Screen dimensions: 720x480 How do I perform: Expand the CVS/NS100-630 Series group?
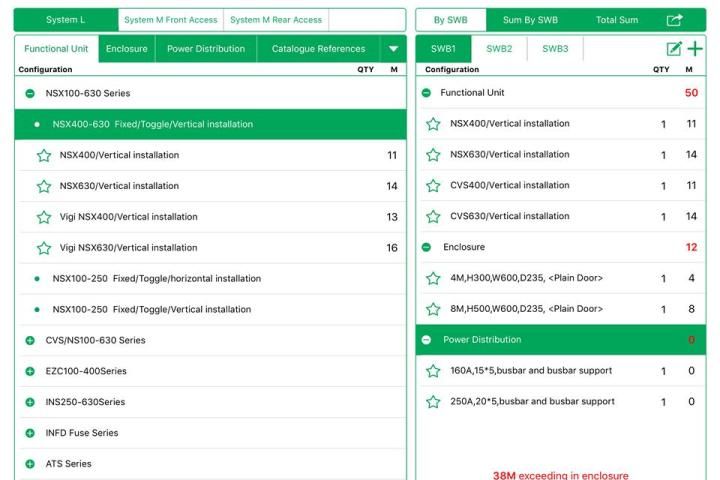pos(30,341)
